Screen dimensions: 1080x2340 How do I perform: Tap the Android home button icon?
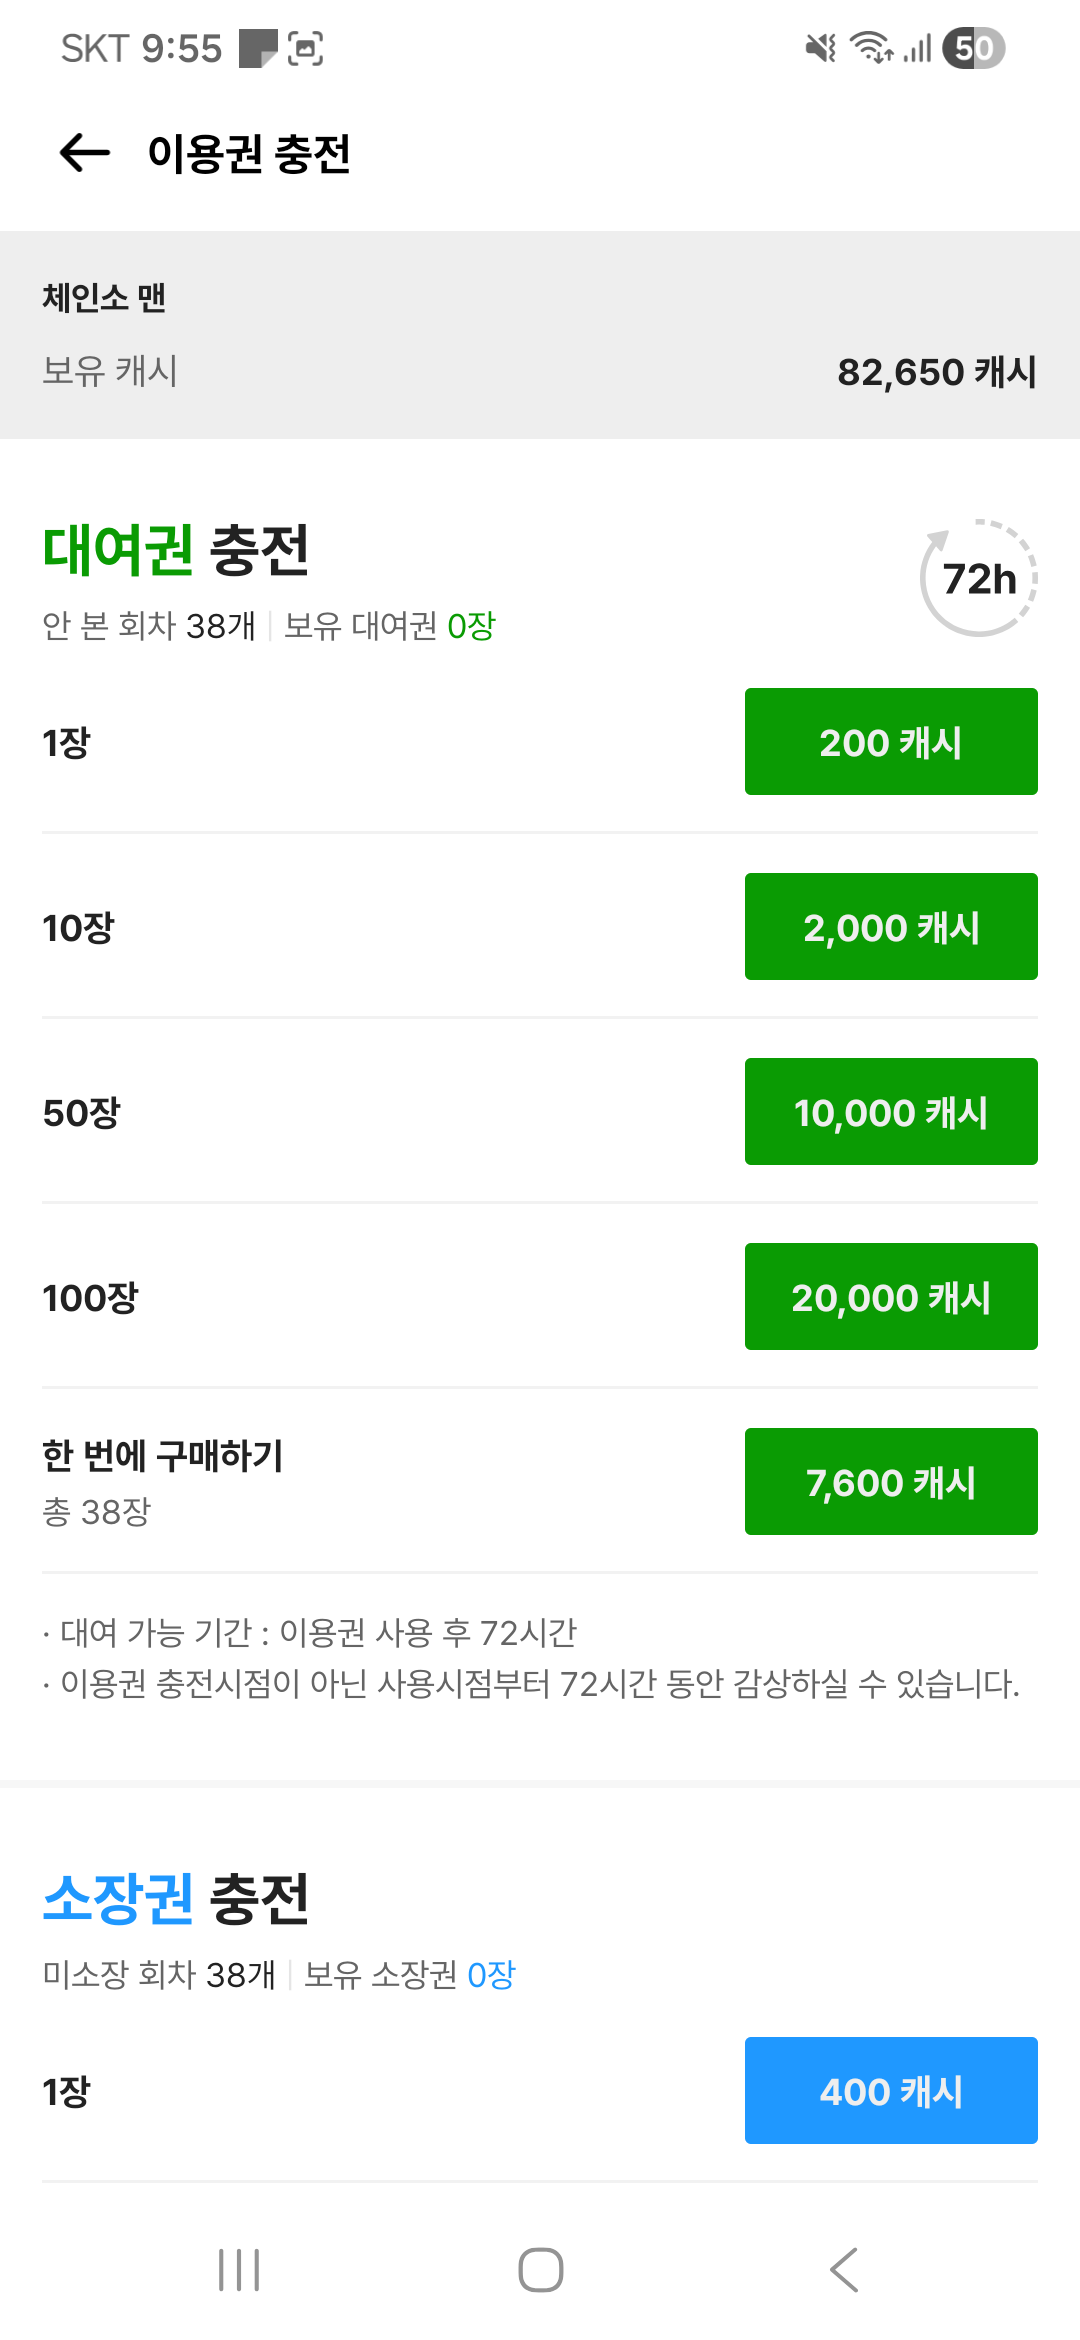pos(540,2269)
